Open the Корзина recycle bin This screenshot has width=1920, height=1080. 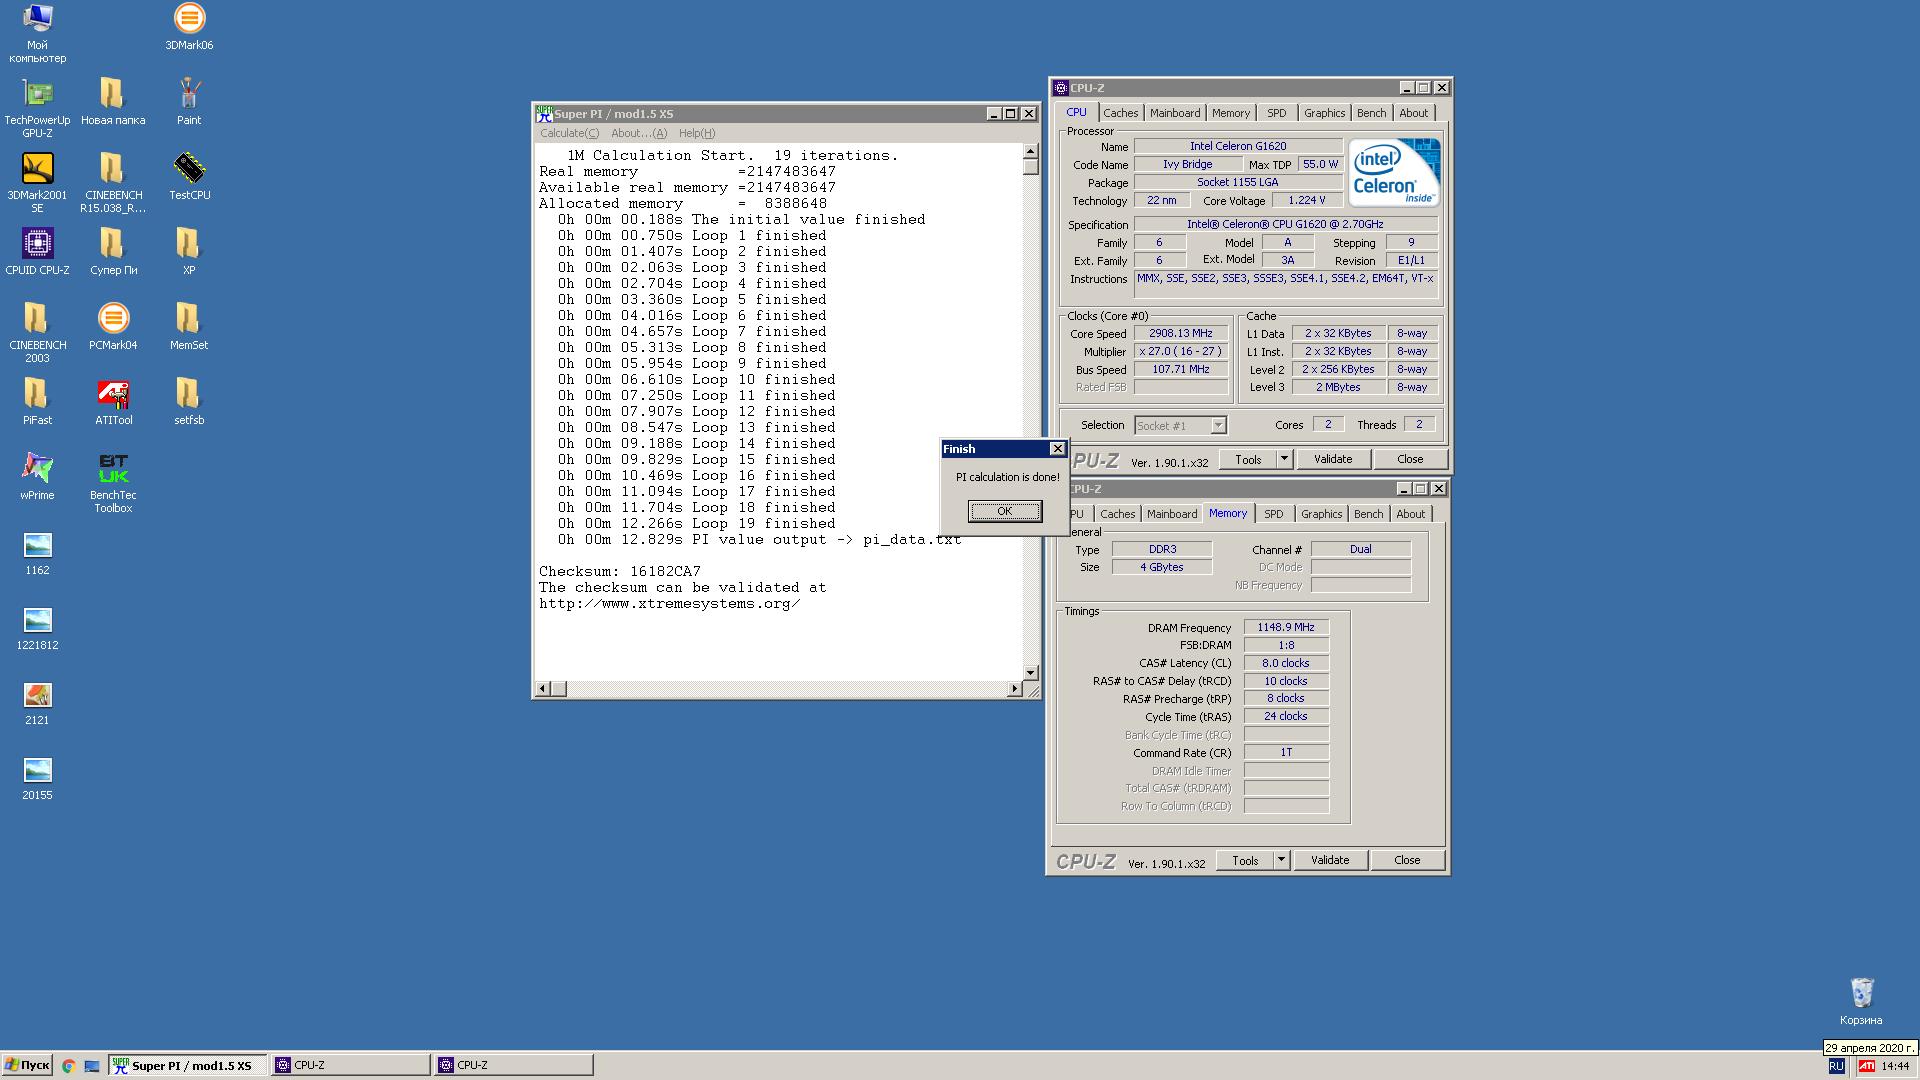[x=1861, y=1002]
